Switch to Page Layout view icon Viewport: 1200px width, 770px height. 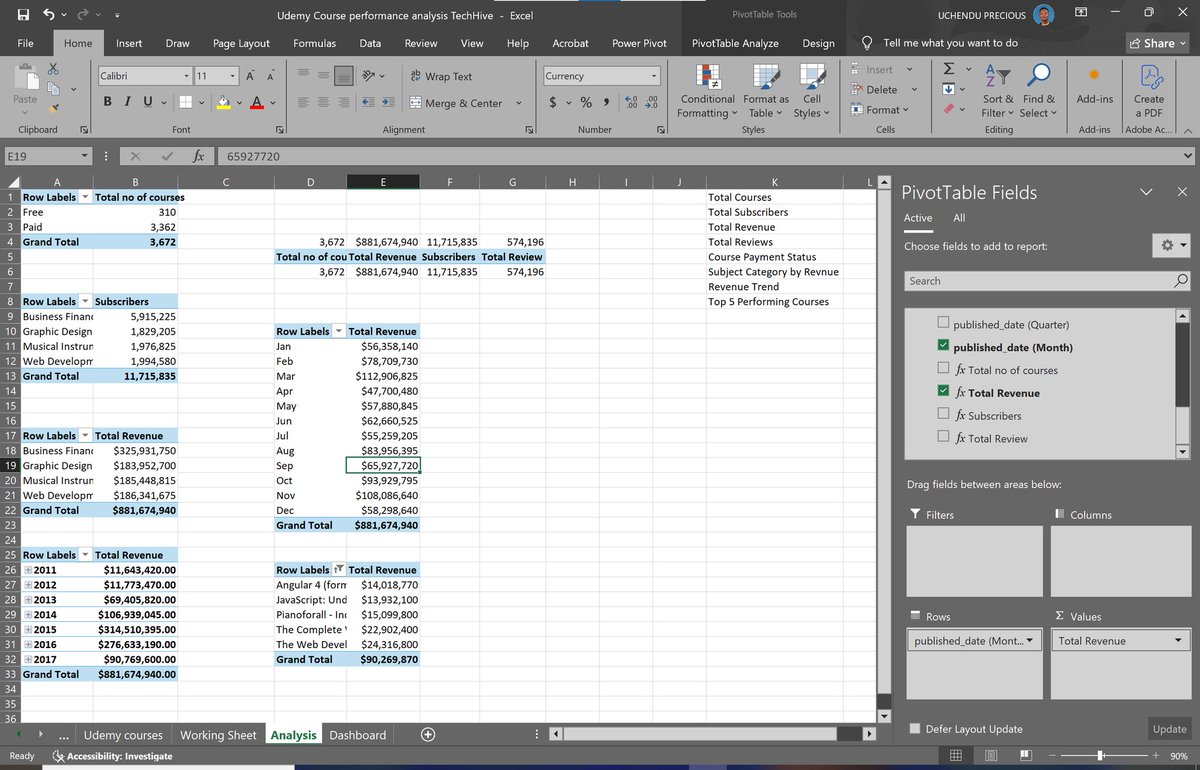click(991, 756)
